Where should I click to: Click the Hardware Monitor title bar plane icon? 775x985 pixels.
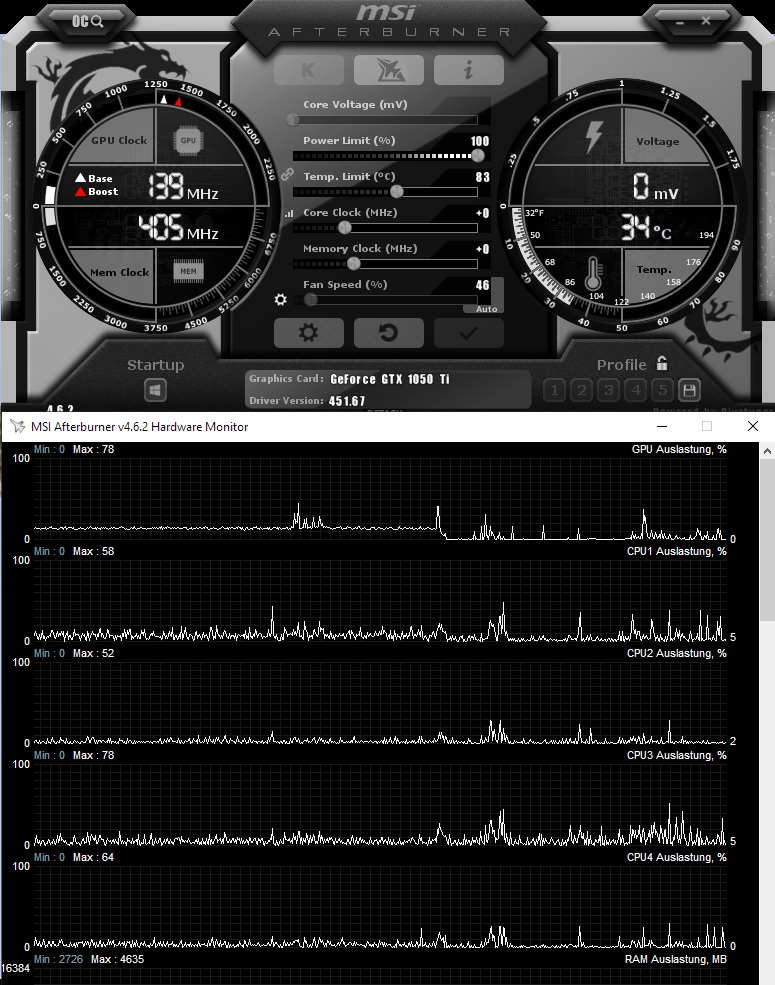click(18, 427)
